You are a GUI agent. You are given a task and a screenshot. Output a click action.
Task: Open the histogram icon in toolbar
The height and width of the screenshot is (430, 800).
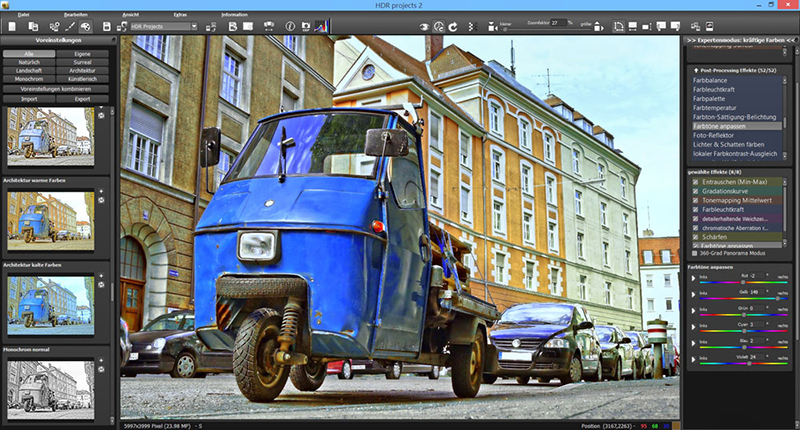(x=320, y=26)
